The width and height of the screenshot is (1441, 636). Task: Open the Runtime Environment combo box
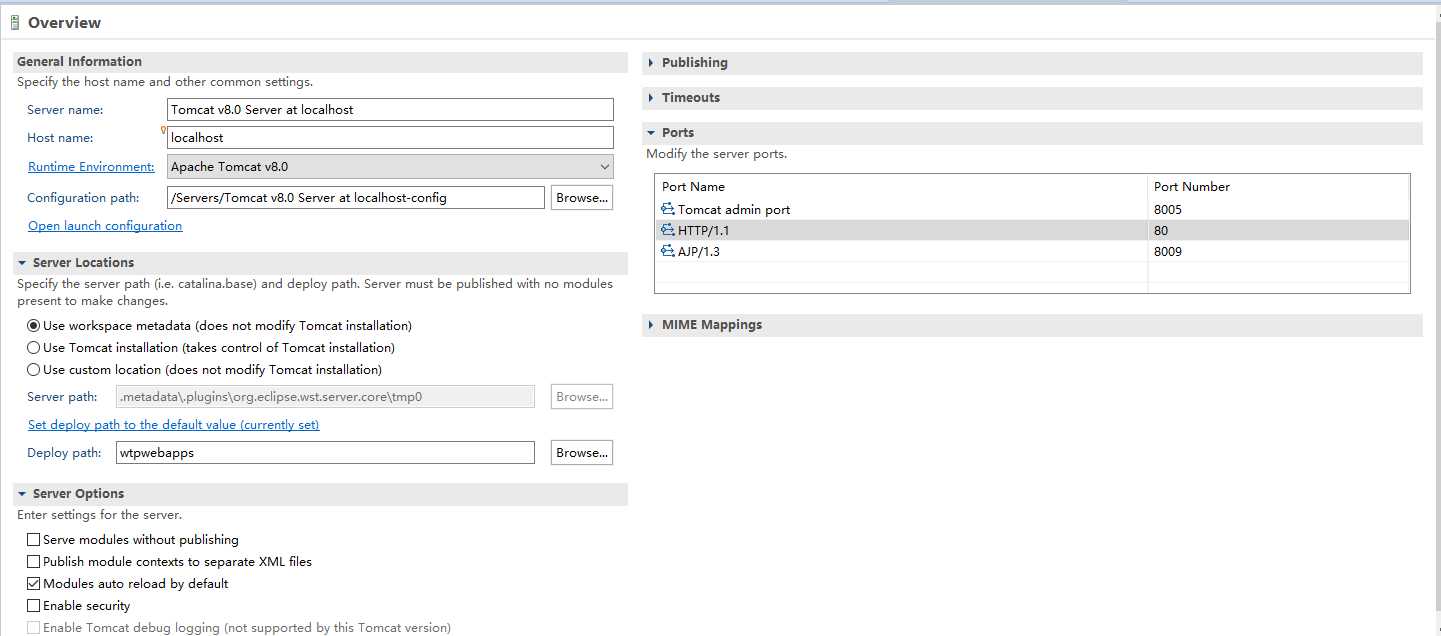pos(390,166)
